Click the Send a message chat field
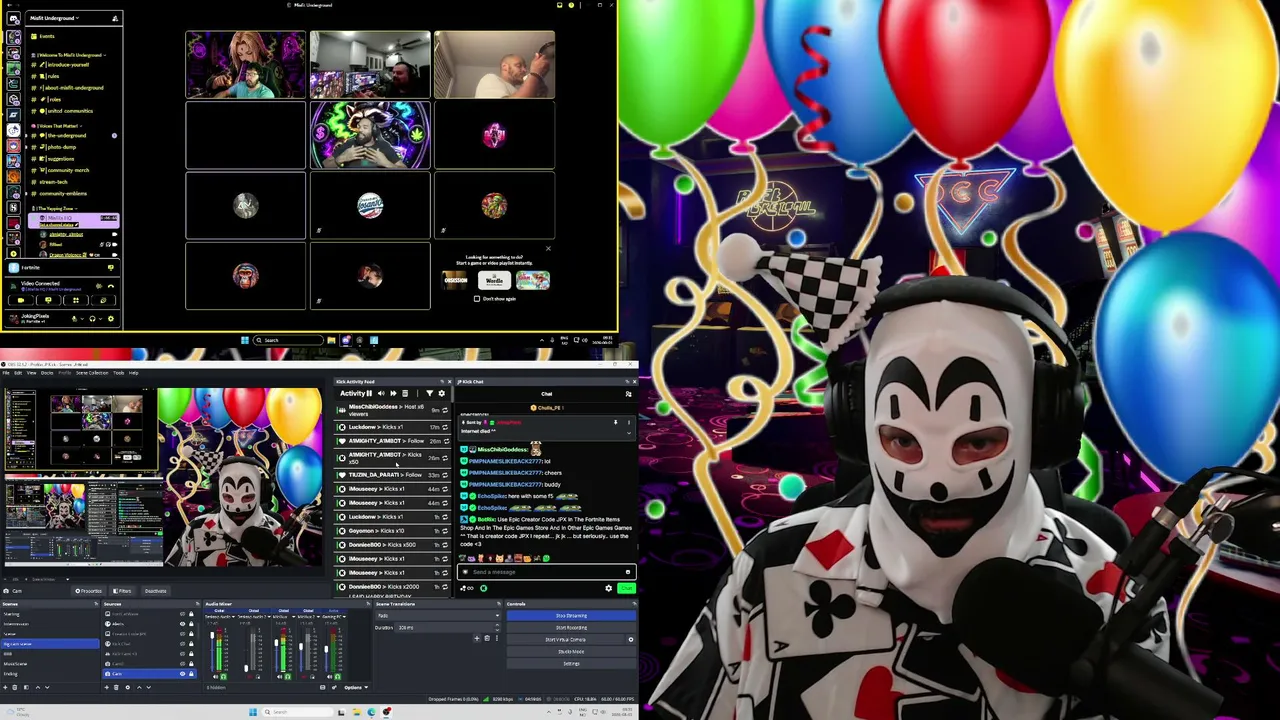Viewport: 1280px width, 720px height. click(x=547, y=572)
